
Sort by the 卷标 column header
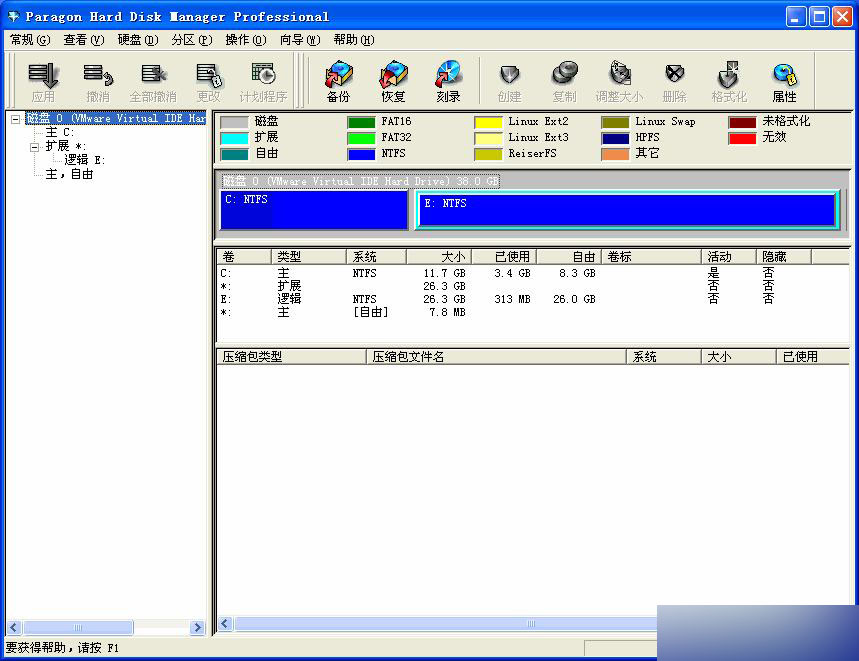click(652, 257)
